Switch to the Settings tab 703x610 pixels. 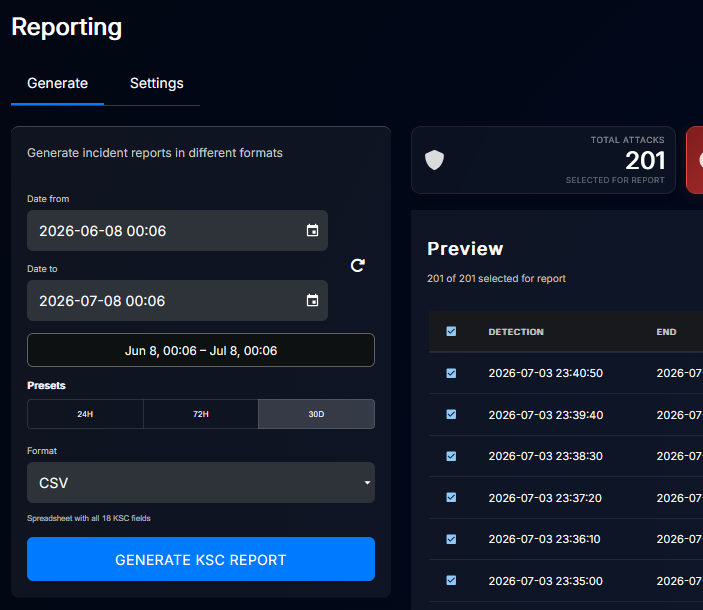click(x=156, y=83)
